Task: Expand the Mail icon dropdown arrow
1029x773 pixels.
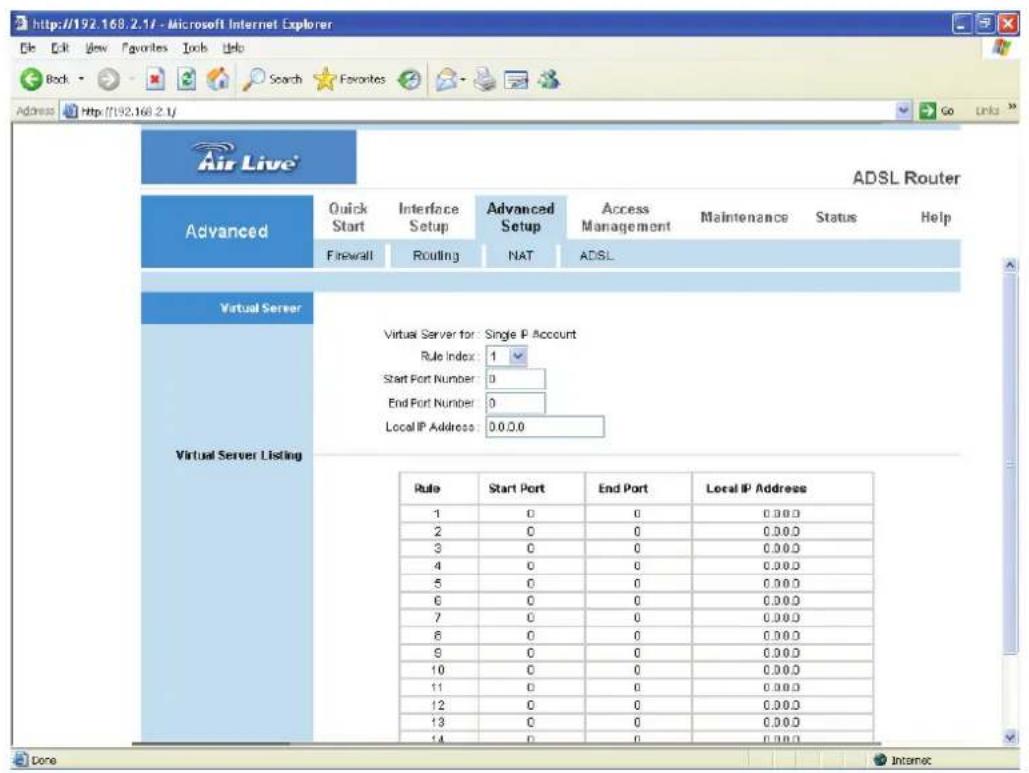Action: pyautogui.click(x=463, y=80)
